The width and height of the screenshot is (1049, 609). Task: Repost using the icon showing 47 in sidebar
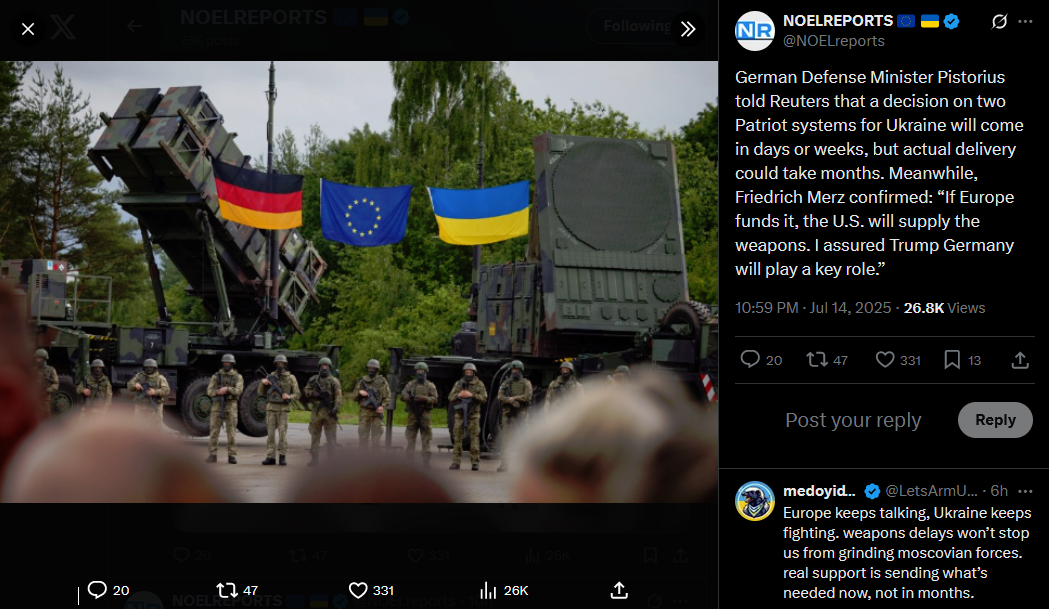tap(816, 359)
